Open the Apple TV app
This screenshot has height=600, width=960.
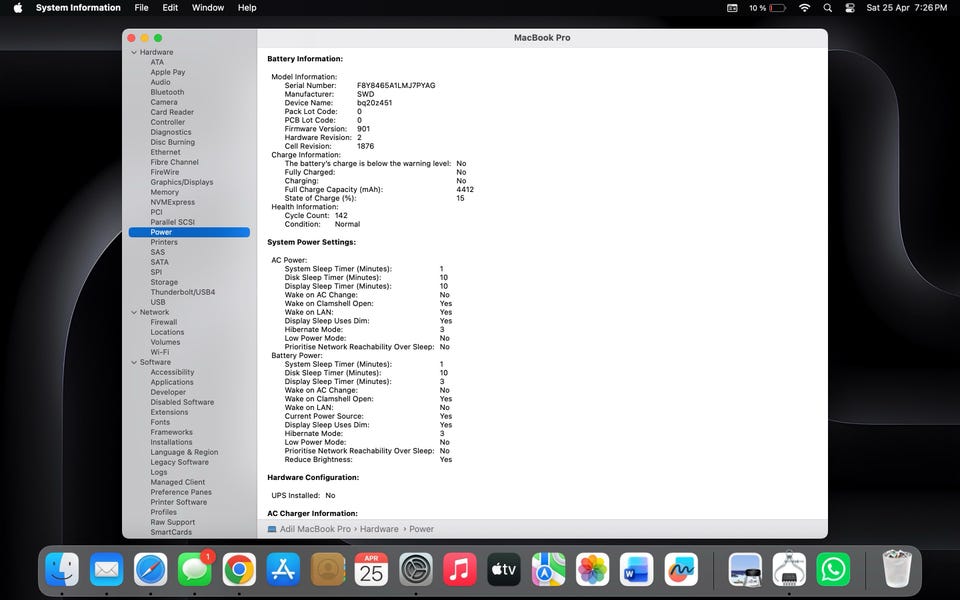[x=504, y=569]
